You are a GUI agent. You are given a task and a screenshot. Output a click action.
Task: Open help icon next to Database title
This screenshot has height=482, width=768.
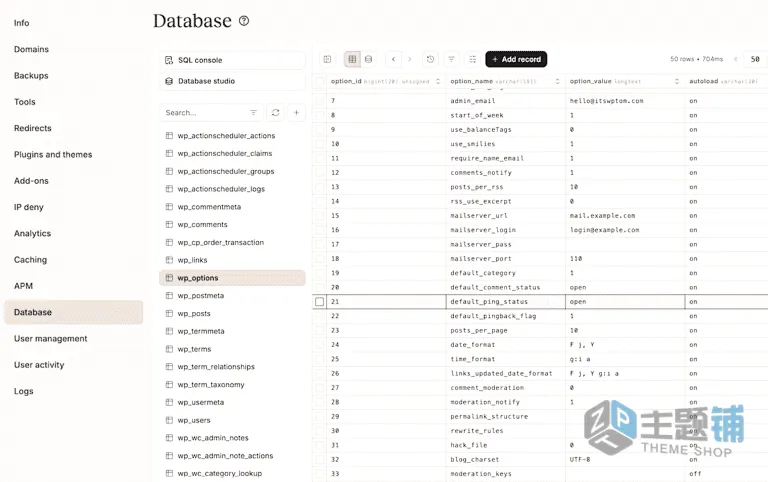coord(244,21)
